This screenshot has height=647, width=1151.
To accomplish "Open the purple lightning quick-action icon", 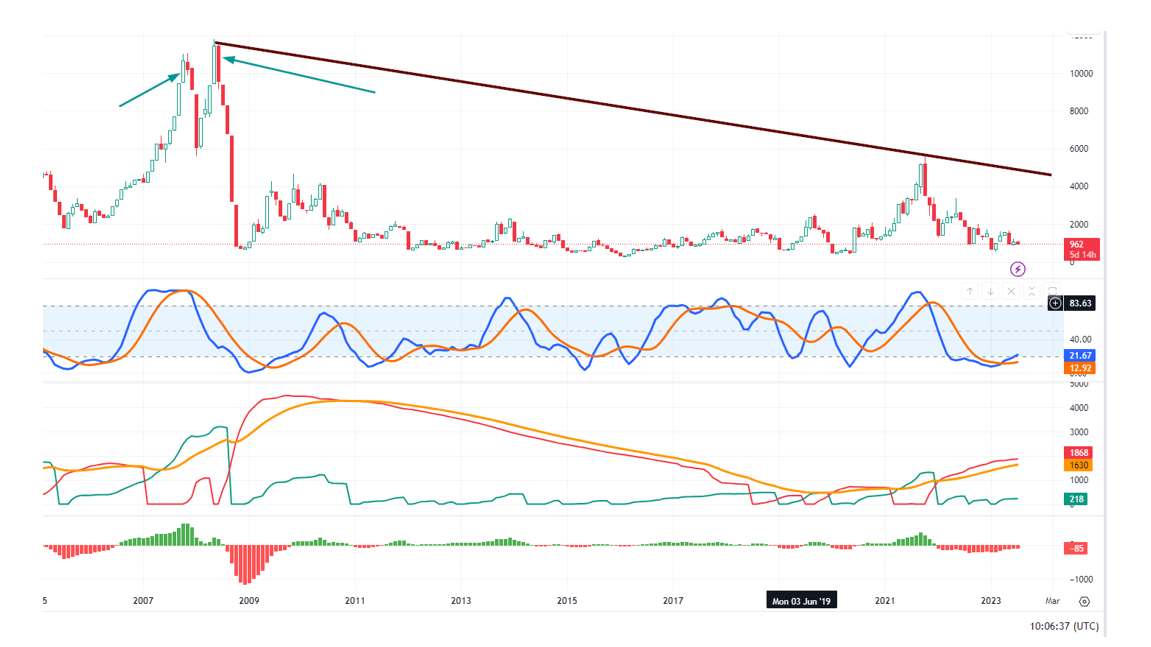I will 1017,268.
